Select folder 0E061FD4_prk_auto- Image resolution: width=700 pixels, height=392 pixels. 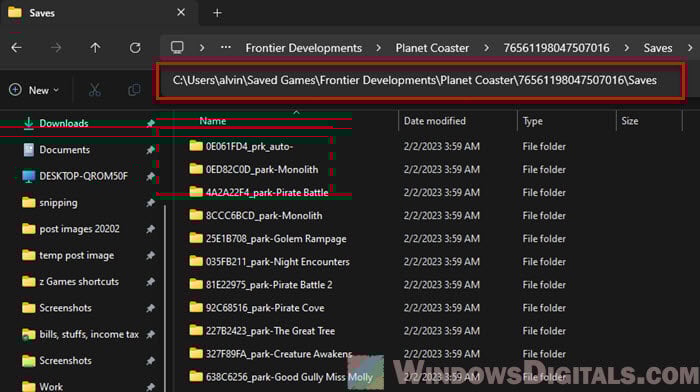tap(249, 146)
